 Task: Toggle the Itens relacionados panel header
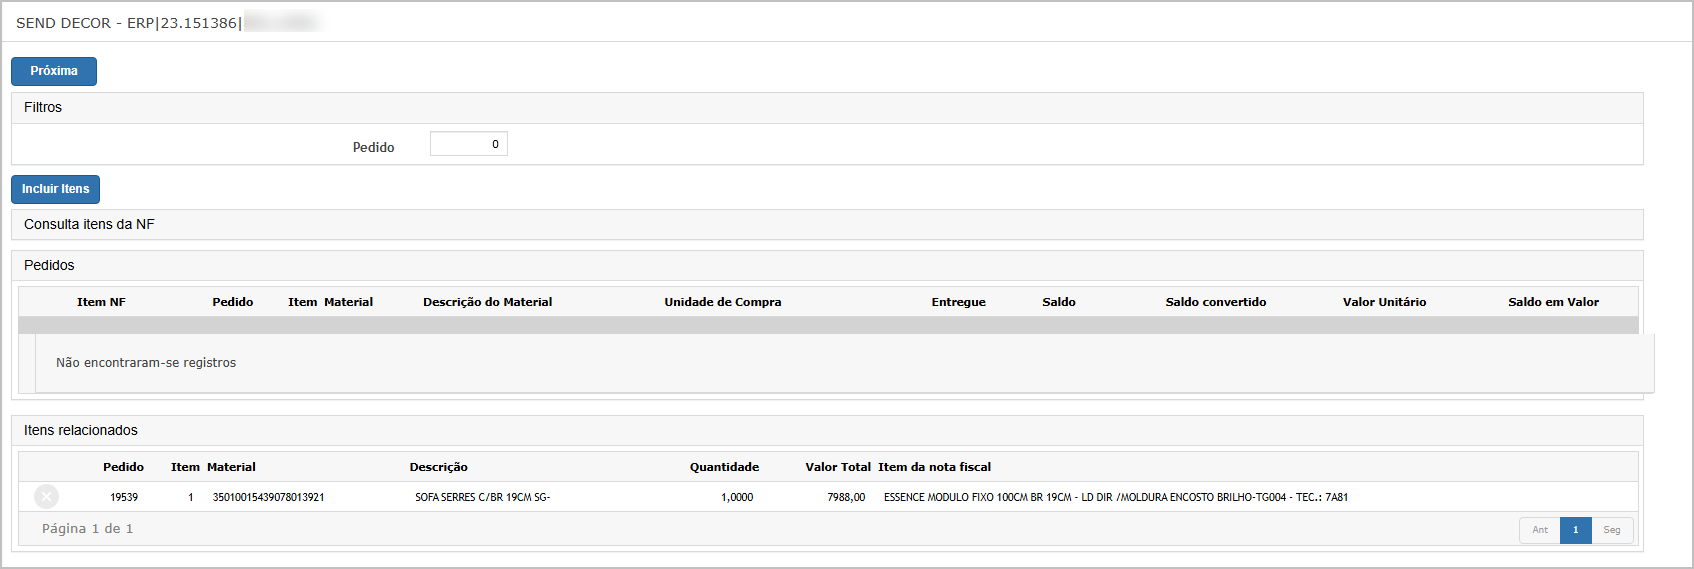coord(827,430)
